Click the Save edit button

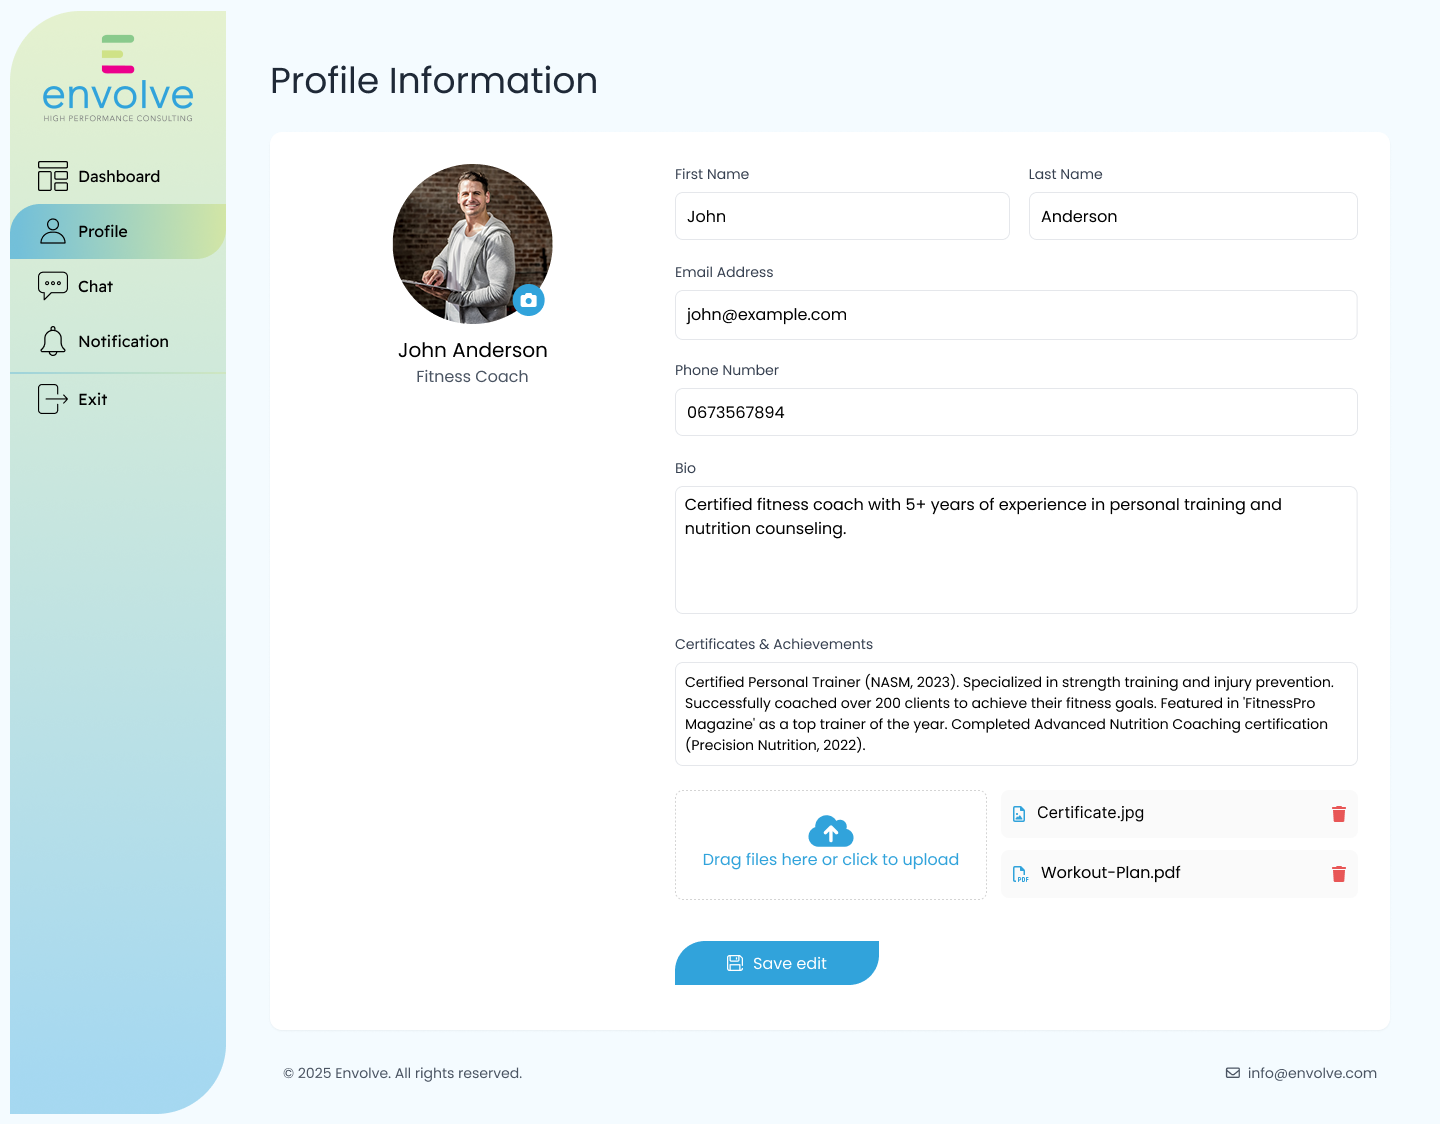pyautogui.click(x=777, y=963)
